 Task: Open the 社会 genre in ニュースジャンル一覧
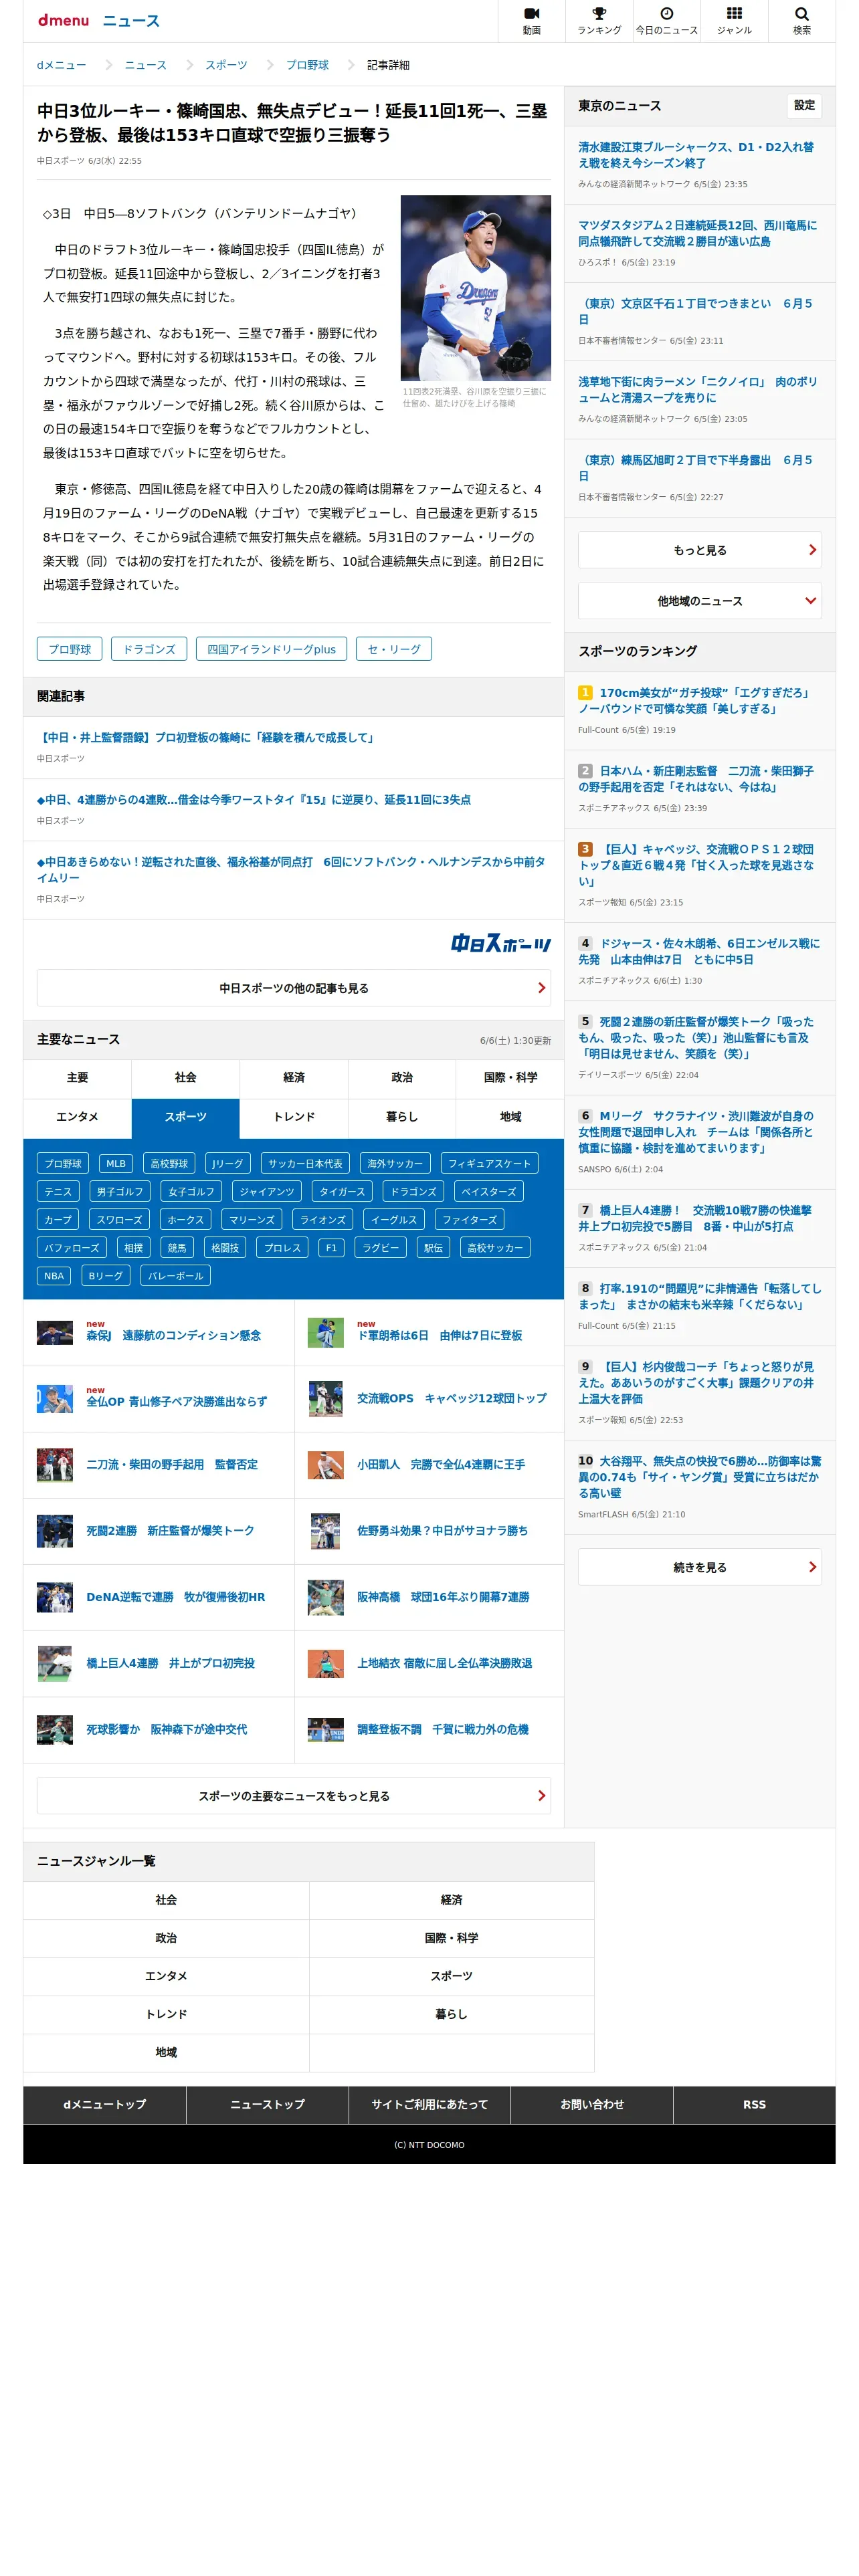tap(166, 1900)
